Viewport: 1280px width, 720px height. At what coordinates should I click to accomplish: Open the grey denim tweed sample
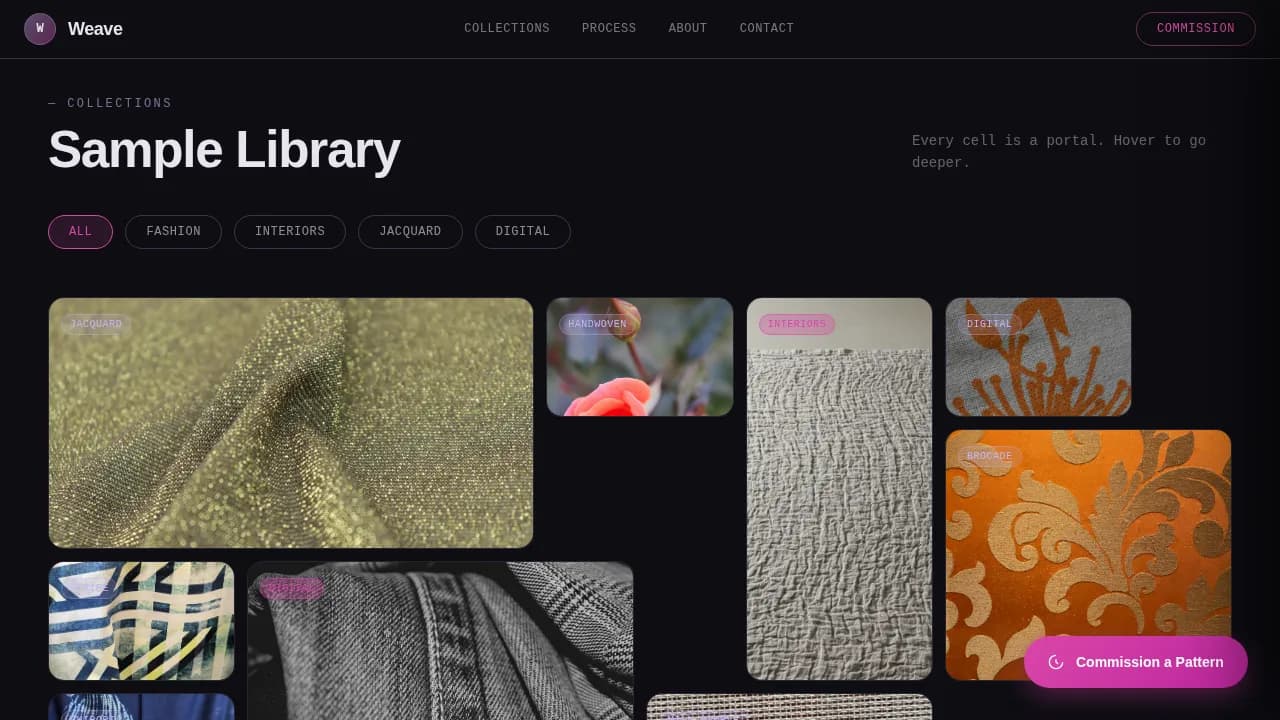[x=440, y=641]
